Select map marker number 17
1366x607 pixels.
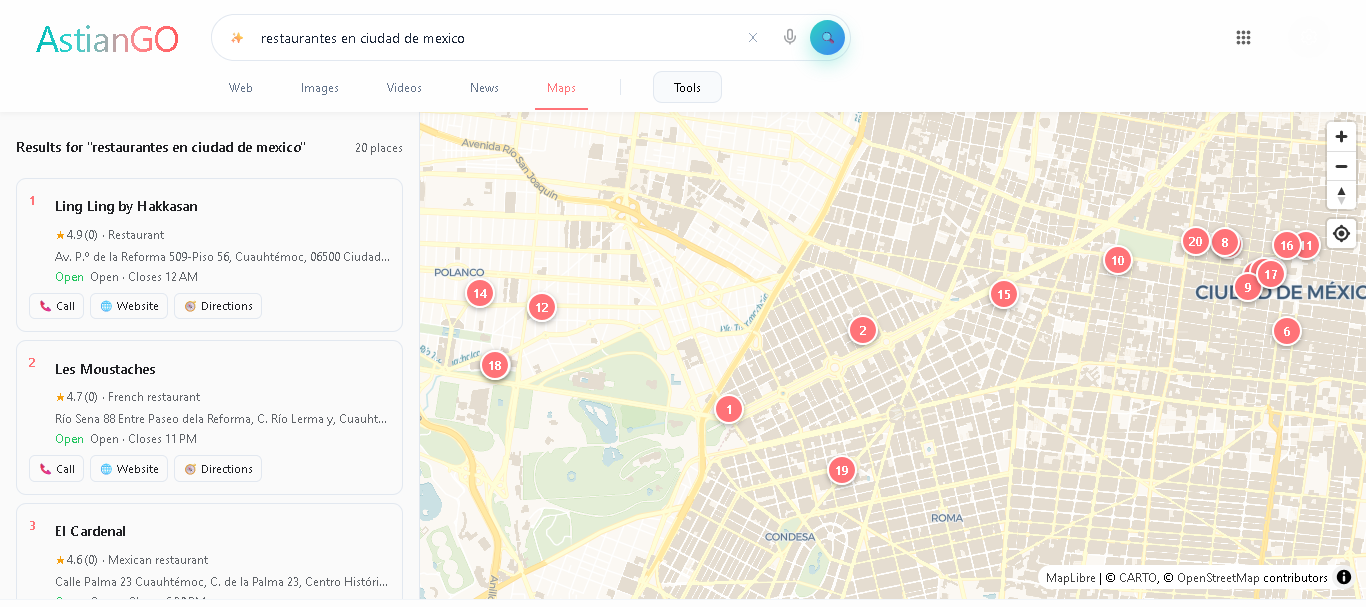[x=1270, y=274]
